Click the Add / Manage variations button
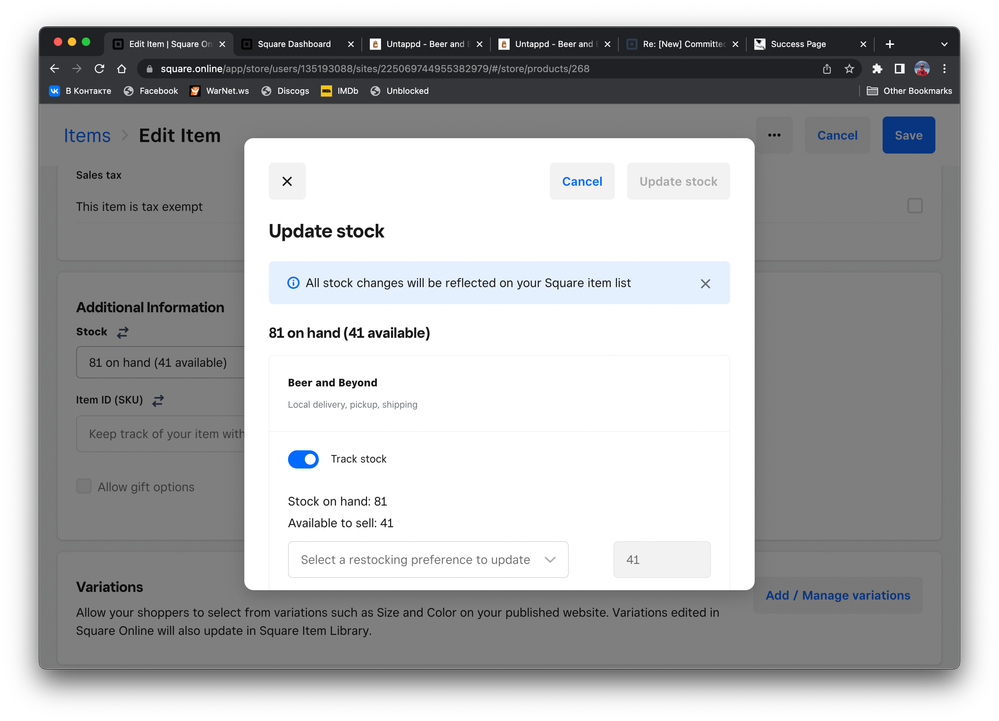Viewport: 999px width, 721px height. pos(837,595)
